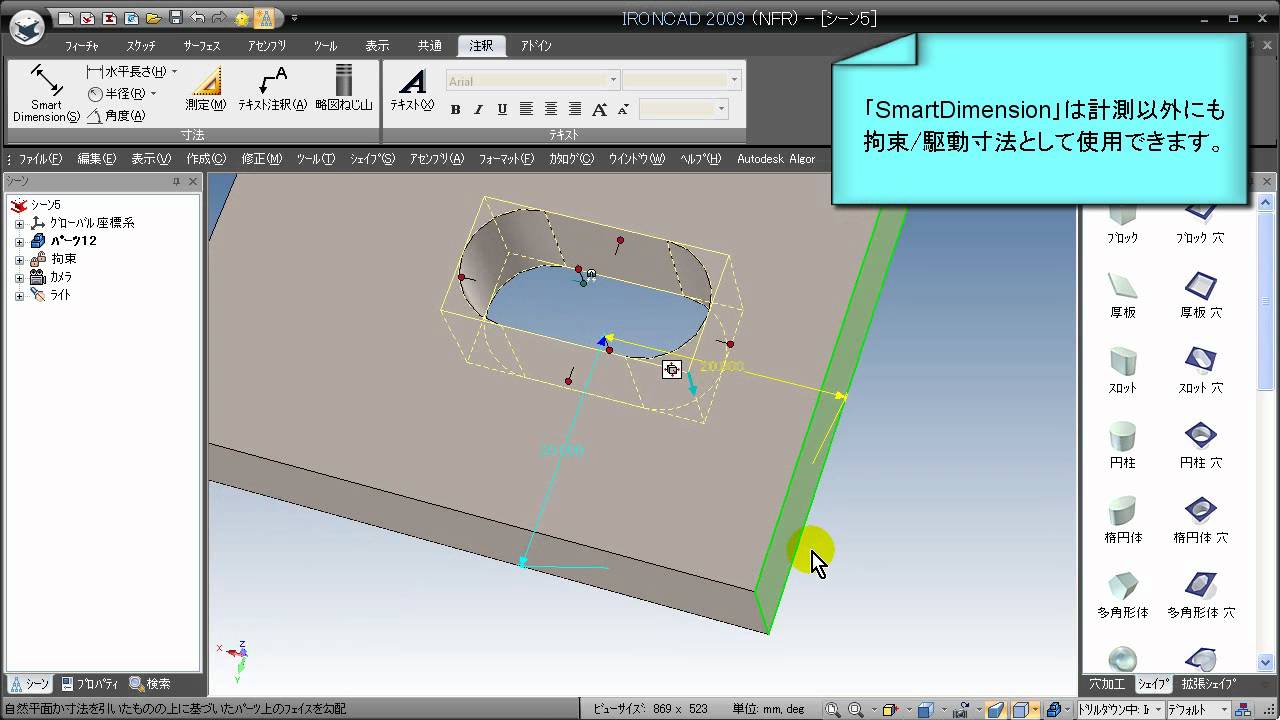1280x720 pixels.
Task: Open the Autodesk Algor menu
Action: 776,159
